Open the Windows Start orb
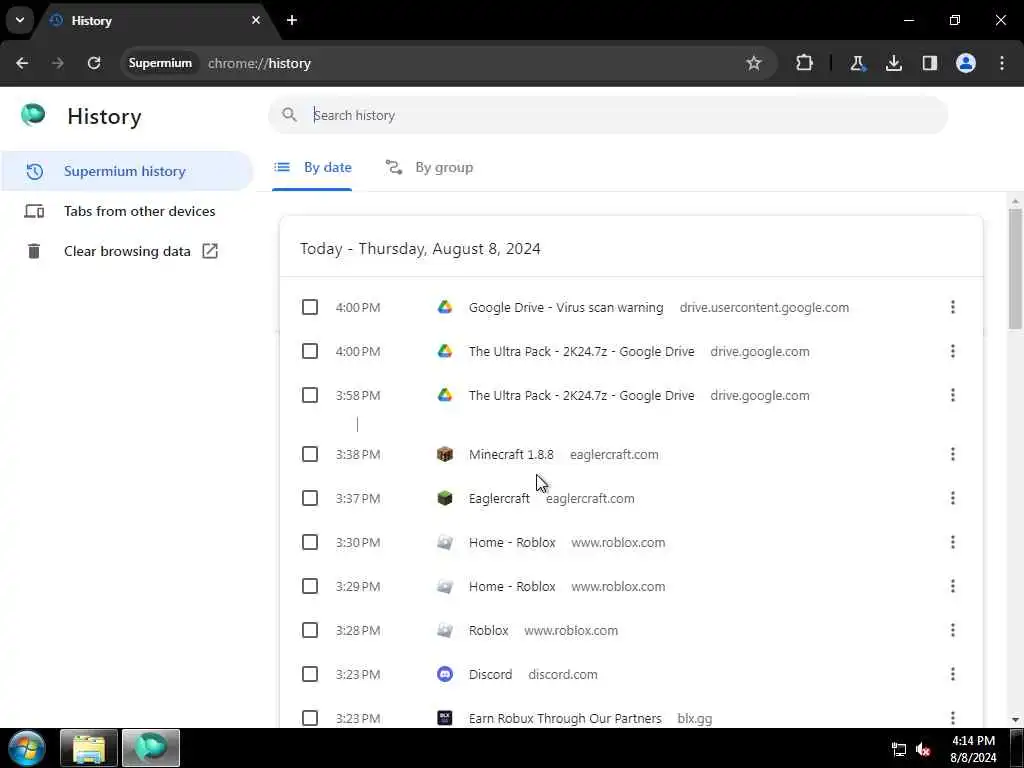1024x768 pixels. pyautogui.click(x=27, y=748)
